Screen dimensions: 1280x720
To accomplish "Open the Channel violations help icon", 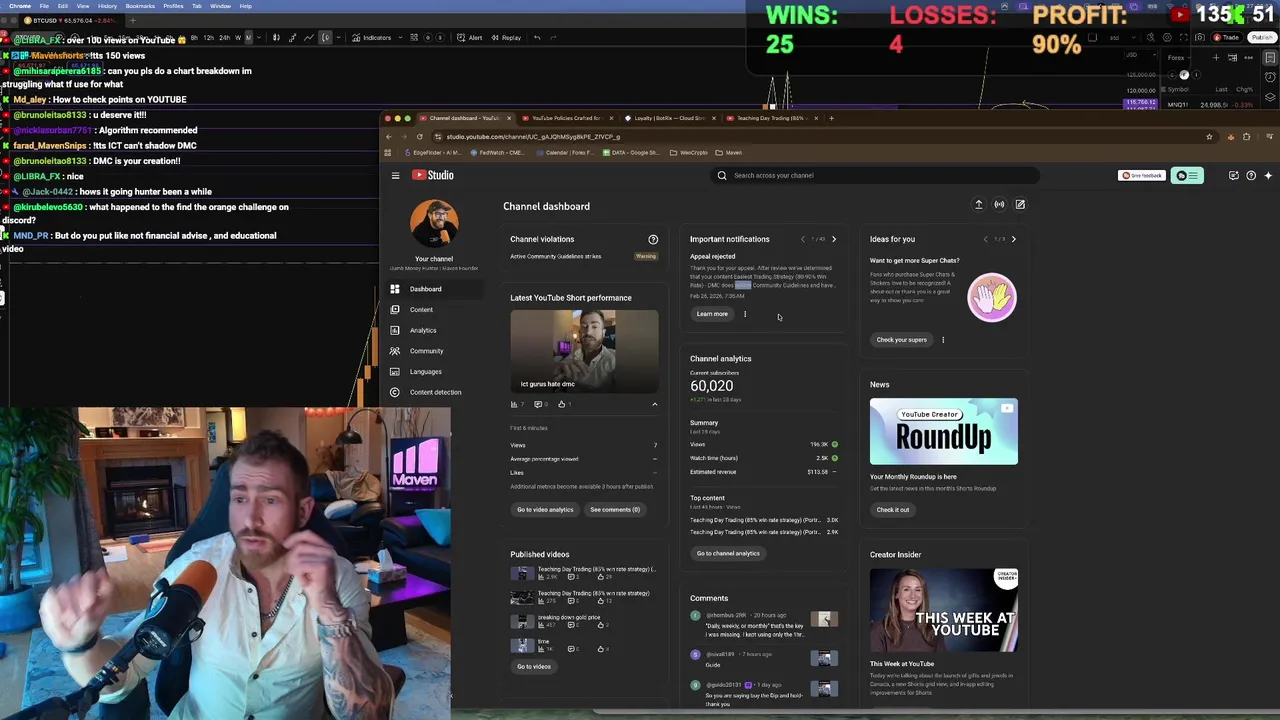I will [653, 239].
